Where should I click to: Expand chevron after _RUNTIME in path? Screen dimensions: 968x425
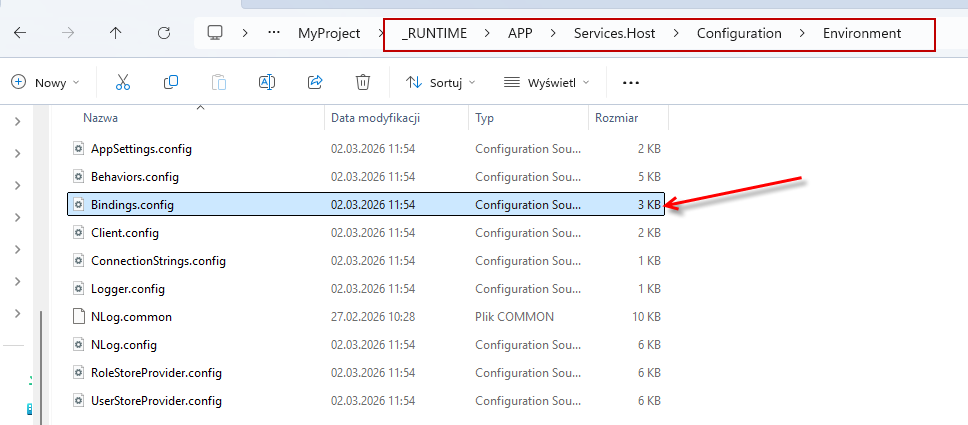[487, 33]
